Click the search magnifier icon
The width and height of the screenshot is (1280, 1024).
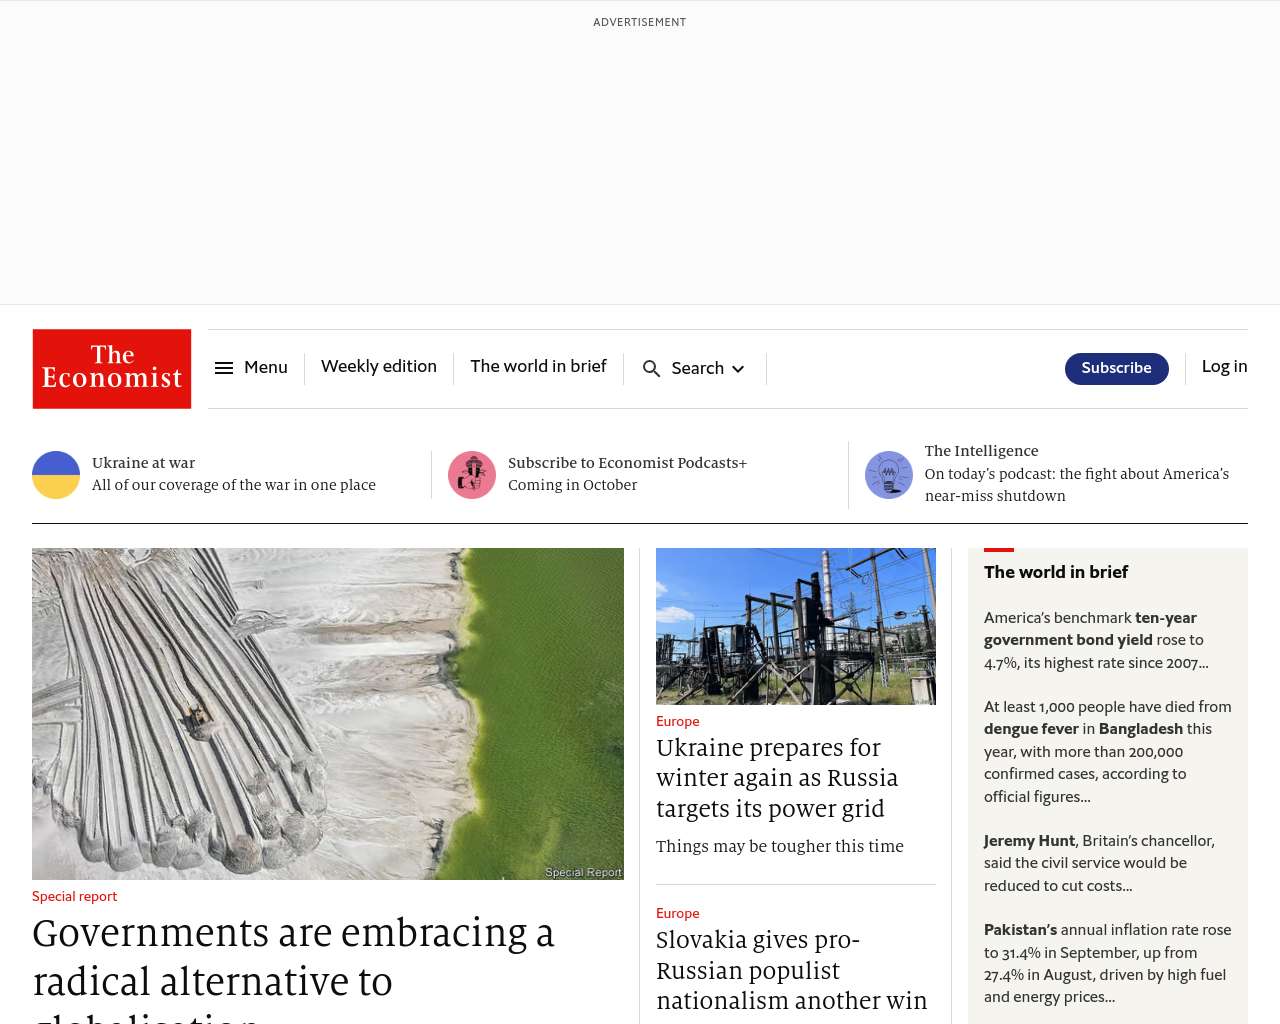(x=651, y=369)
